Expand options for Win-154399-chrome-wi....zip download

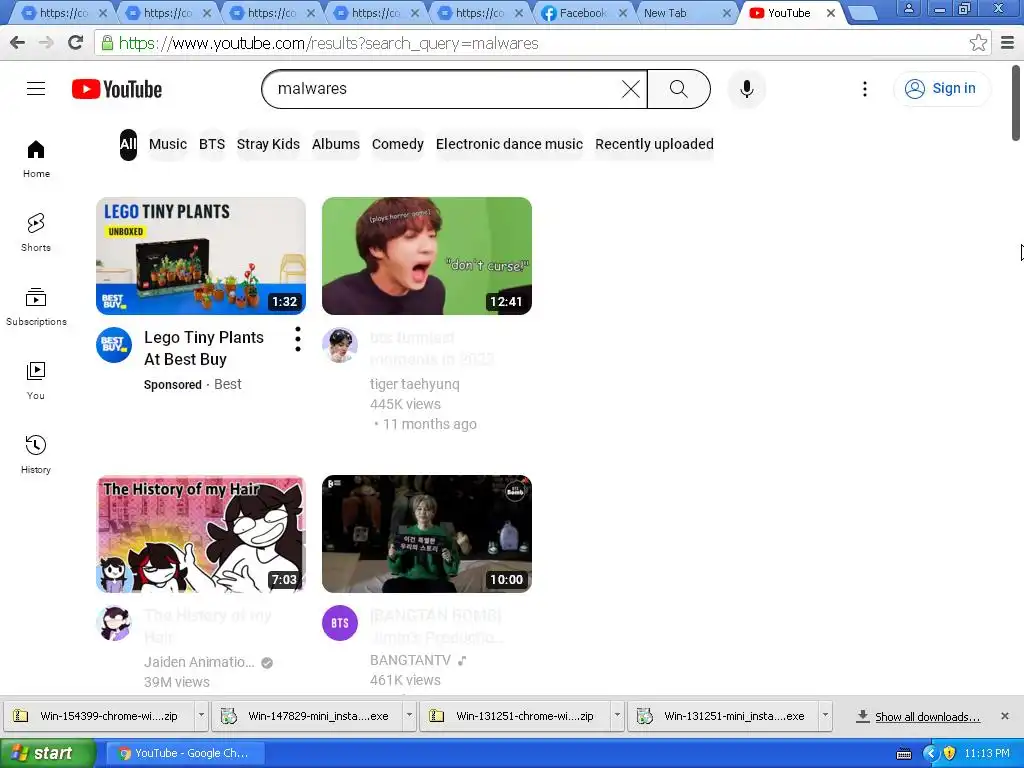click(201, 716)
